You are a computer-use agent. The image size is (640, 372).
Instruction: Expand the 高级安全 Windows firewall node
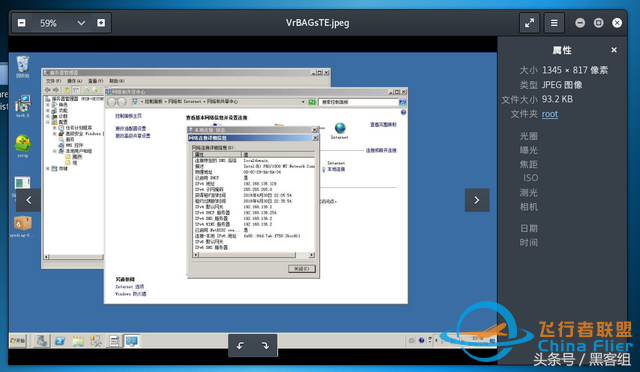(x=54, y=134)
